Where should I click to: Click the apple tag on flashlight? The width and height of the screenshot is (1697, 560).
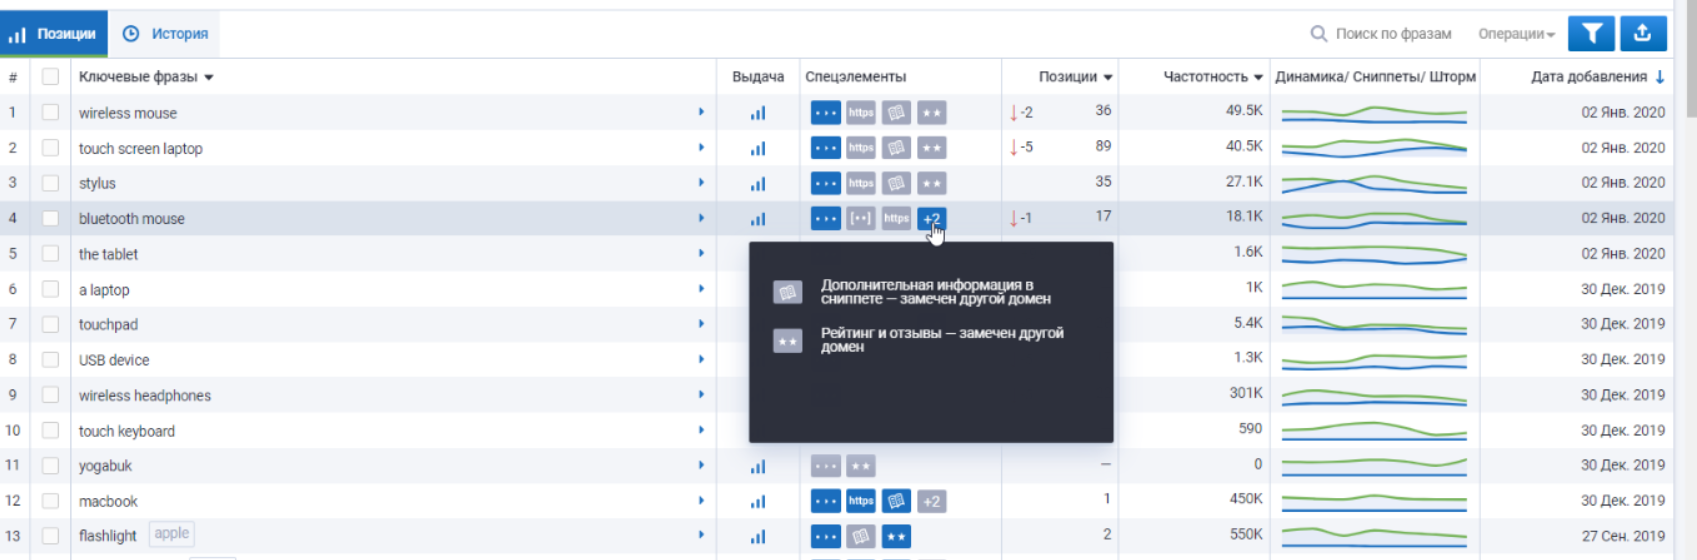tap(171, 534)
